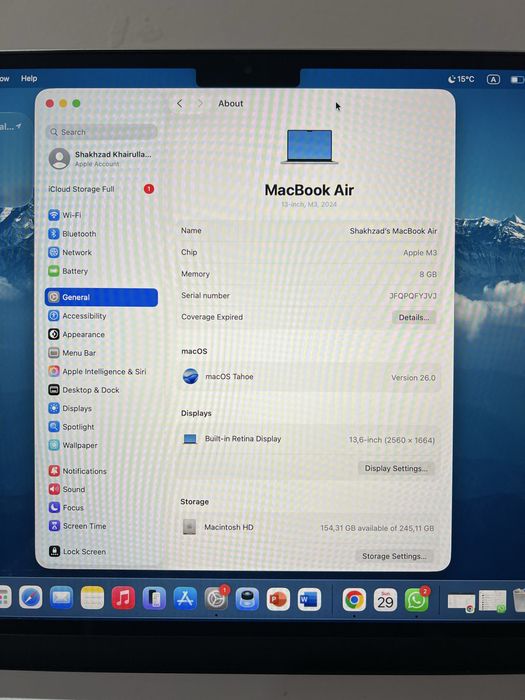This screenshot has width=525, height=700.
Task: Open Mail app in the Dock
Action: pyautogui.click(x=61, y=598)
